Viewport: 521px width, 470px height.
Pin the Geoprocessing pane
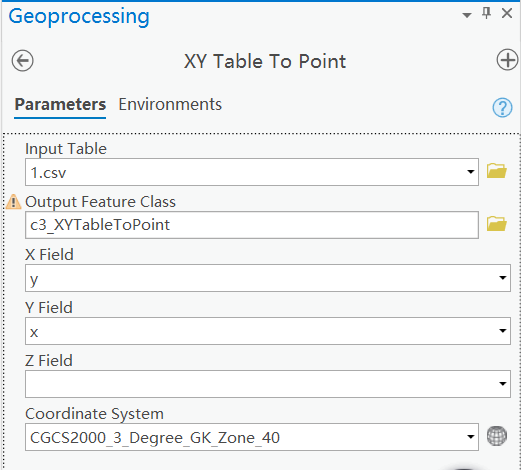[487, 14]
